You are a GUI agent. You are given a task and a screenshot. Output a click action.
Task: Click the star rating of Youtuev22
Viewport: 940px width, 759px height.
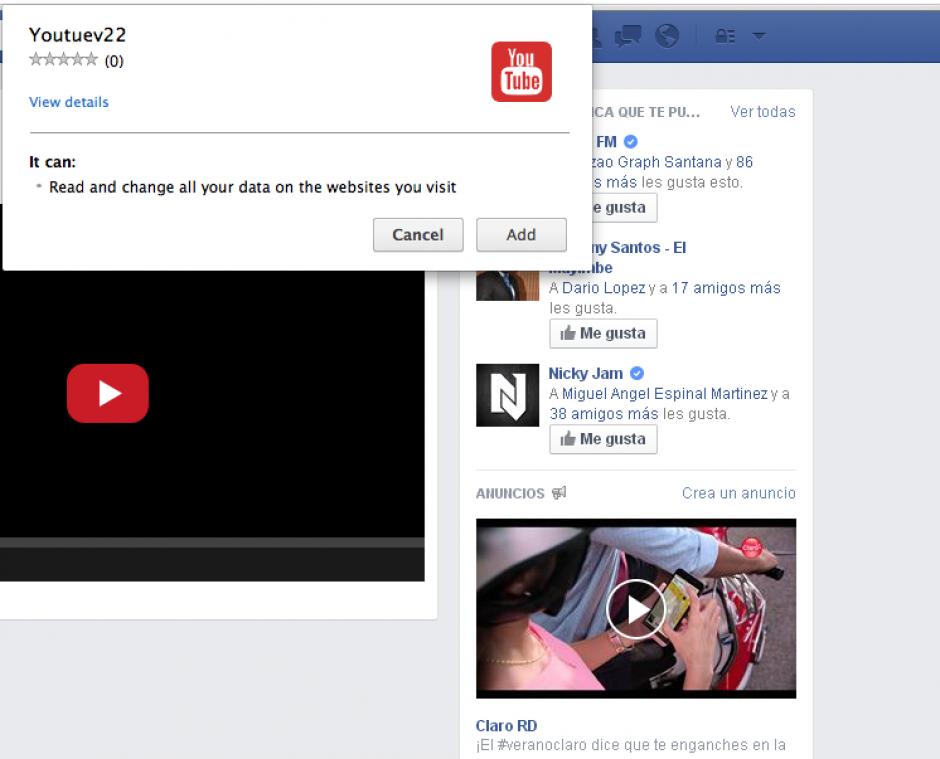(64, 60)
